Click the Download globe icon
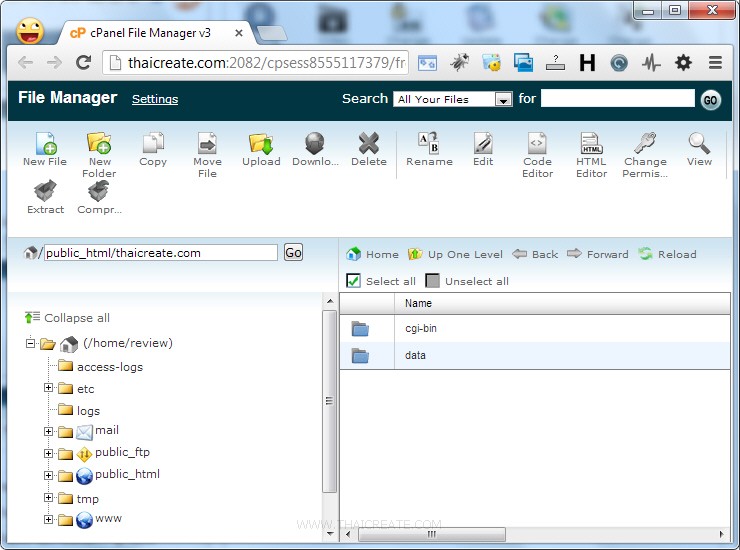 315,143
